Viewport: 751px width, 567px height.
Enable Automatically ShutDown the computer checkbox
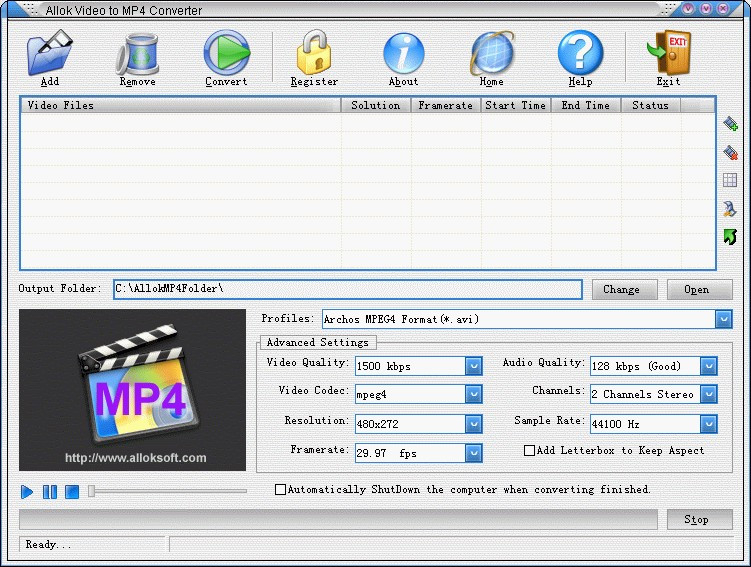[x=281, y=489]
